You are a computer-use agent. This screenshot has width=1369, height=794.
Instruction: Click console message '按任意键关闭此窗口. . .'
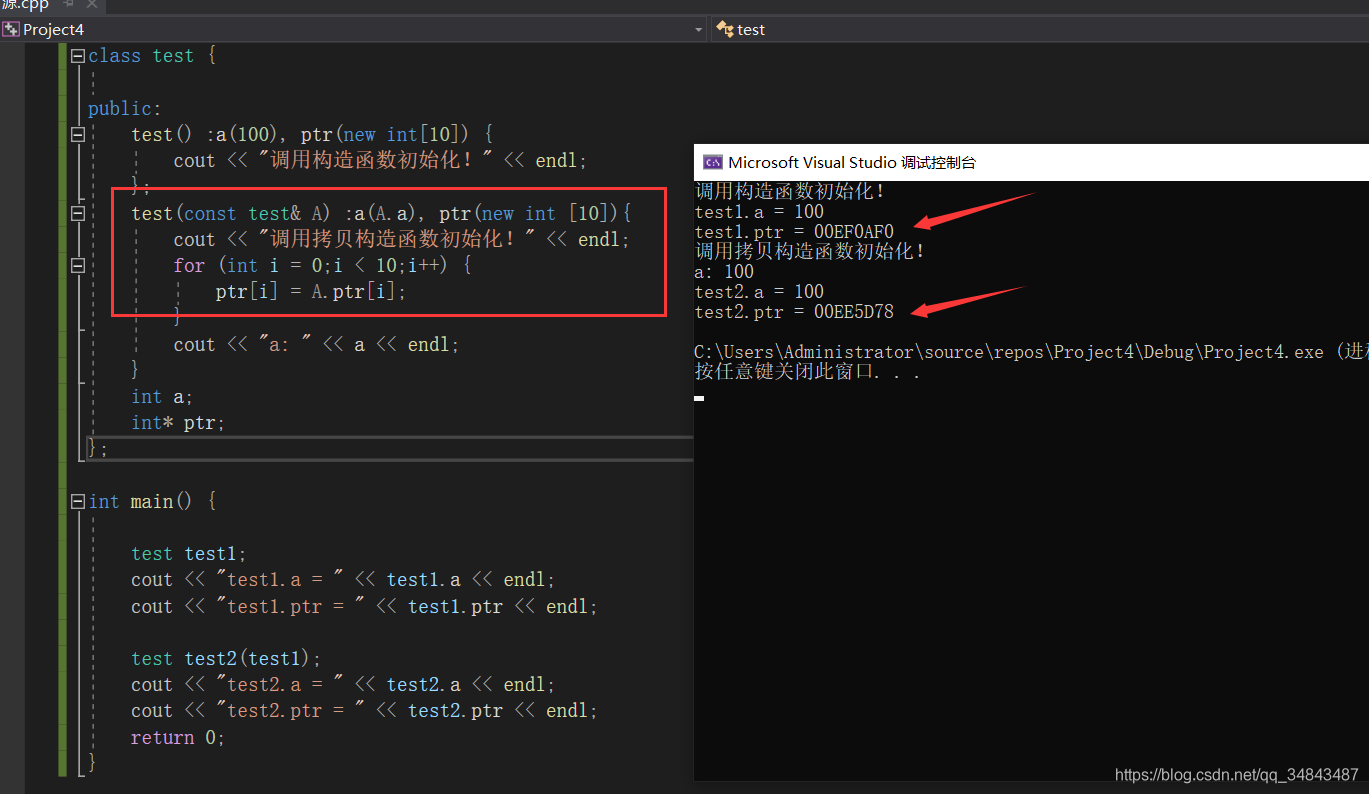807,372
